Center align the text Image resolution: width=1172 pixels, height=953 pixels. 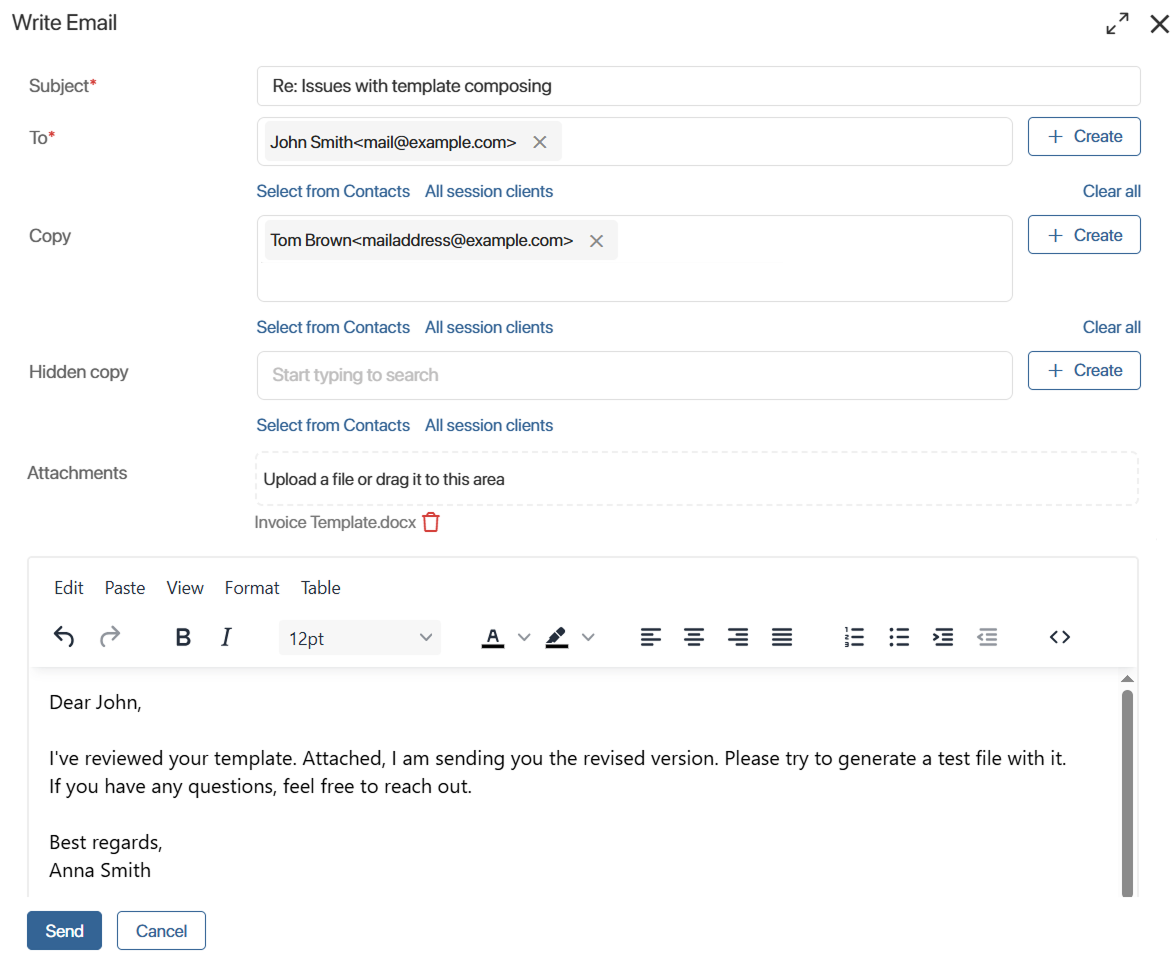[694, 637]
